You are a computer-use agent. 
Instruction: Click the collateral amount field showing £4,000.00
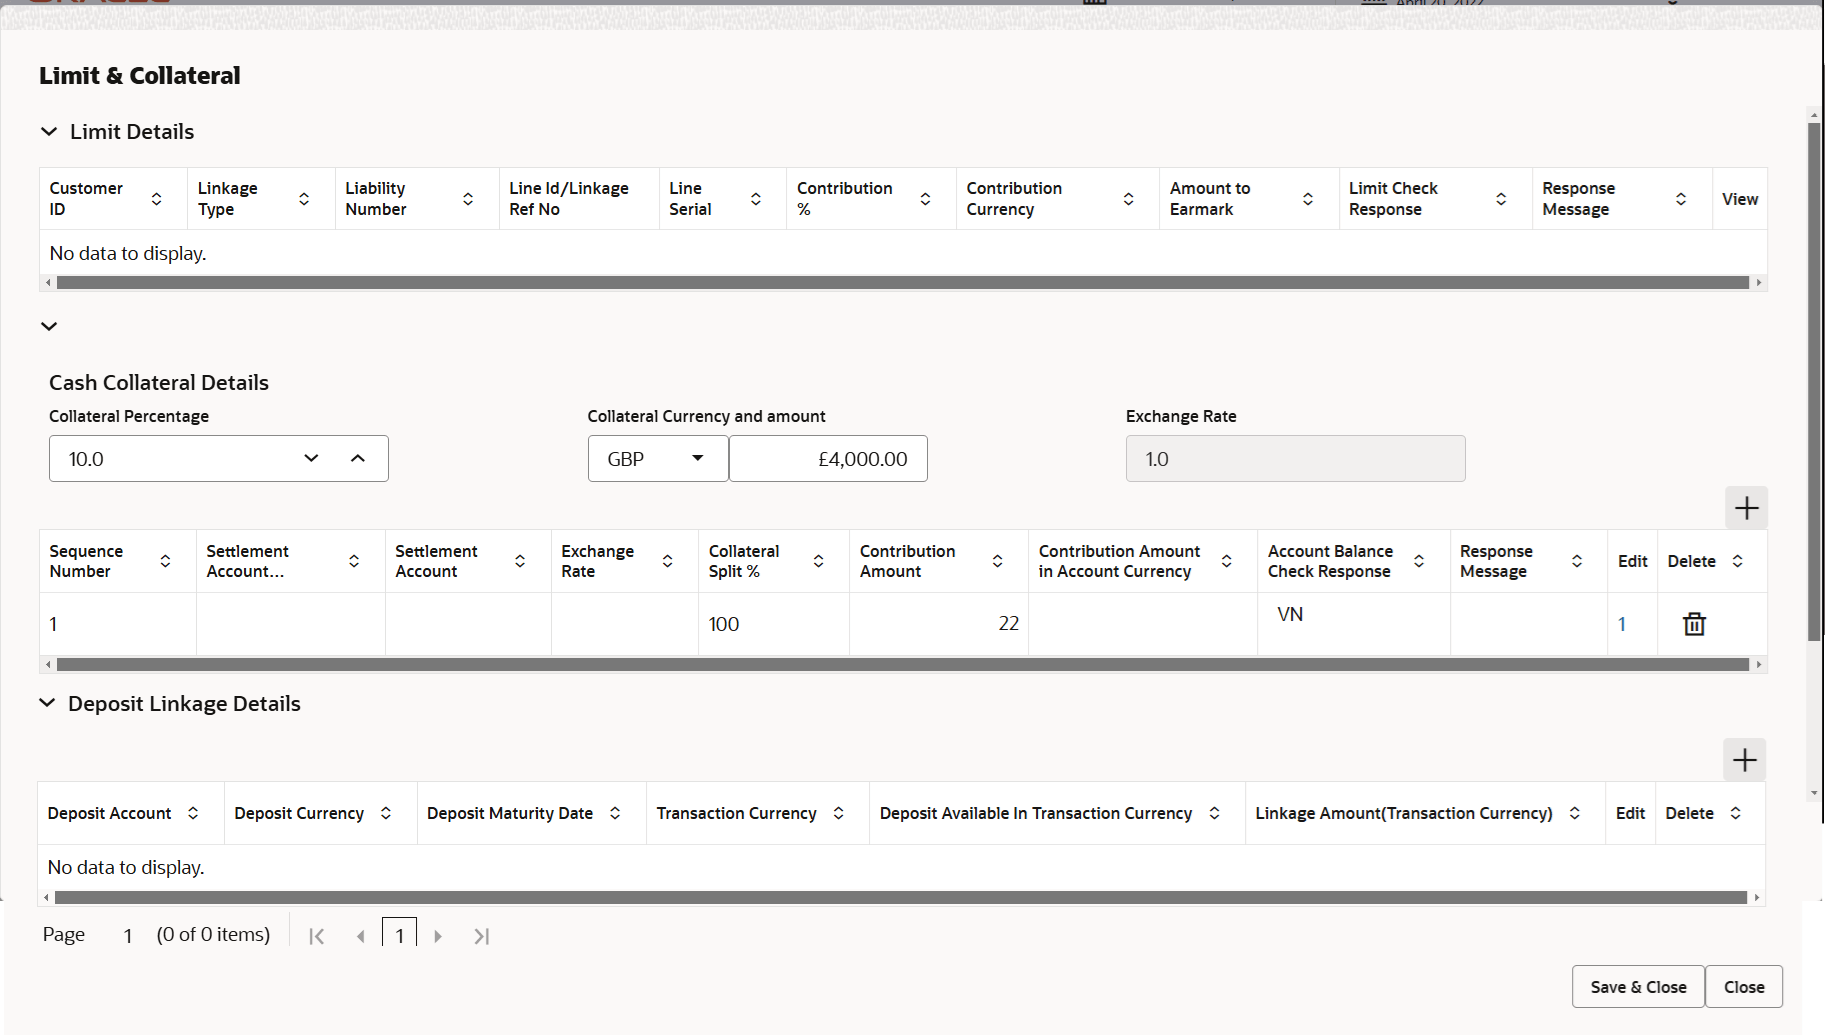point(828,458)
